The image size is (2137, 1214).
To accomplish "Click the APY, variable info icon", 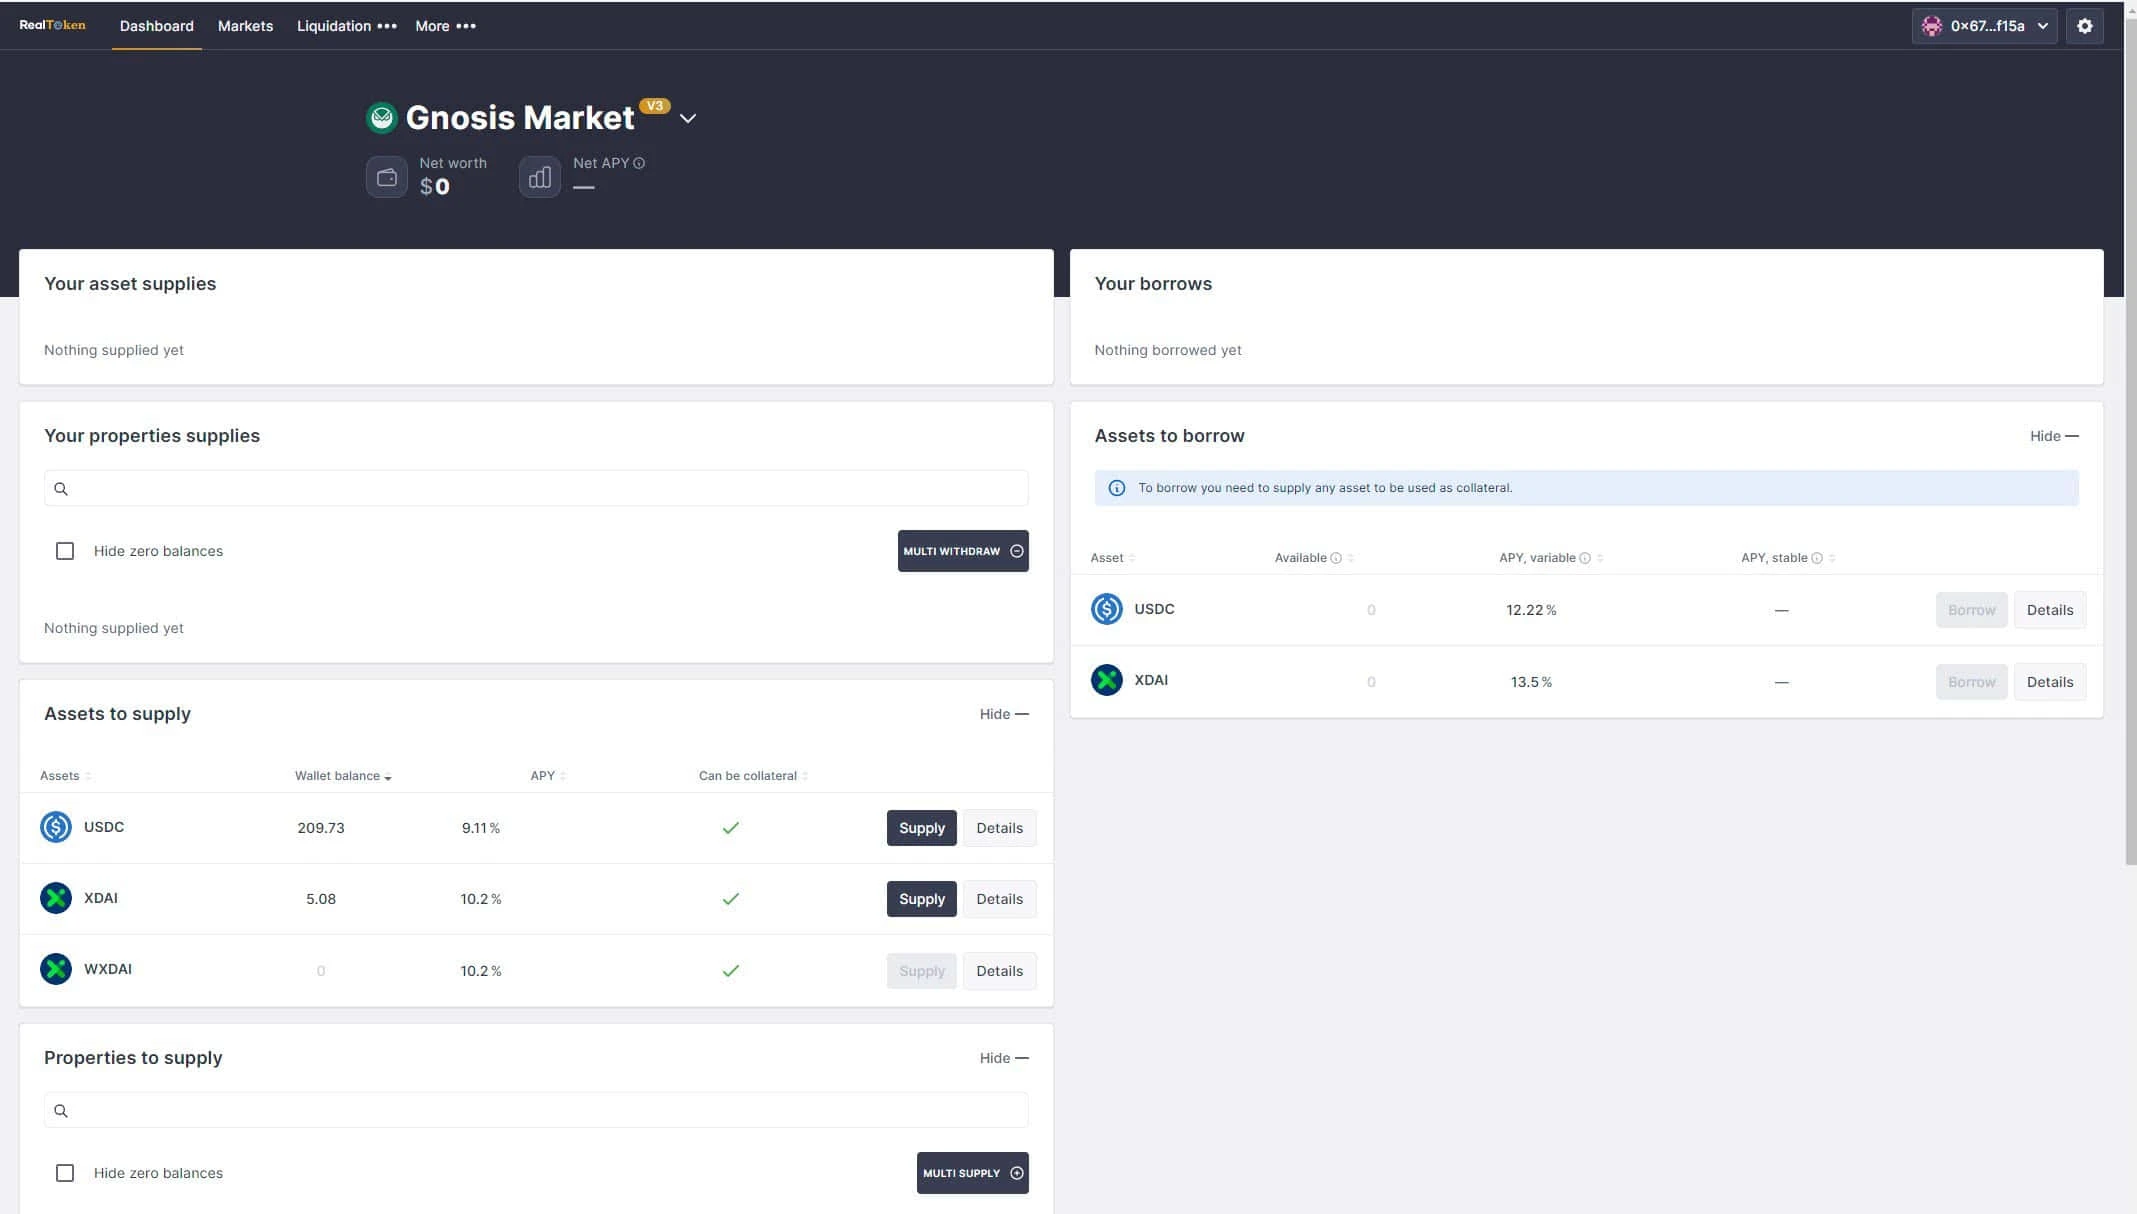I will click(x=1585, y=558).
